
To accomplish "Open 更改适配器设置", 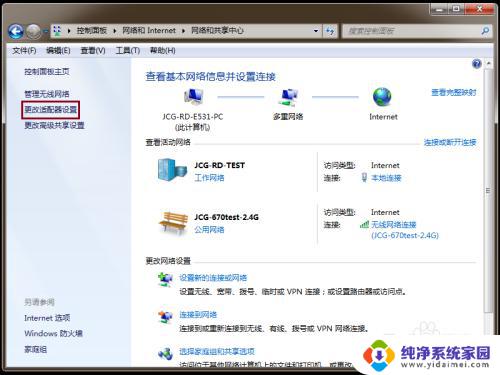I will coord(51,110).
